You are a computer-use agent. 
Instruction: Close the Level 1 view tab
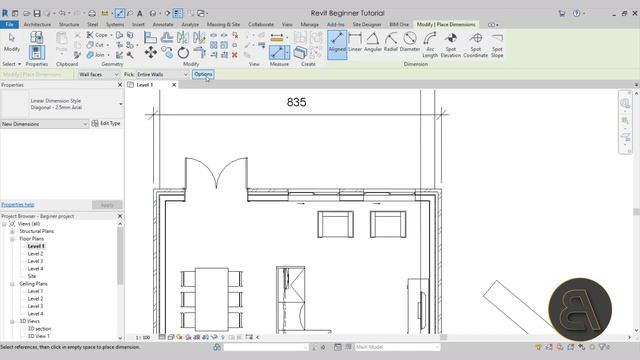click(174, 85)
